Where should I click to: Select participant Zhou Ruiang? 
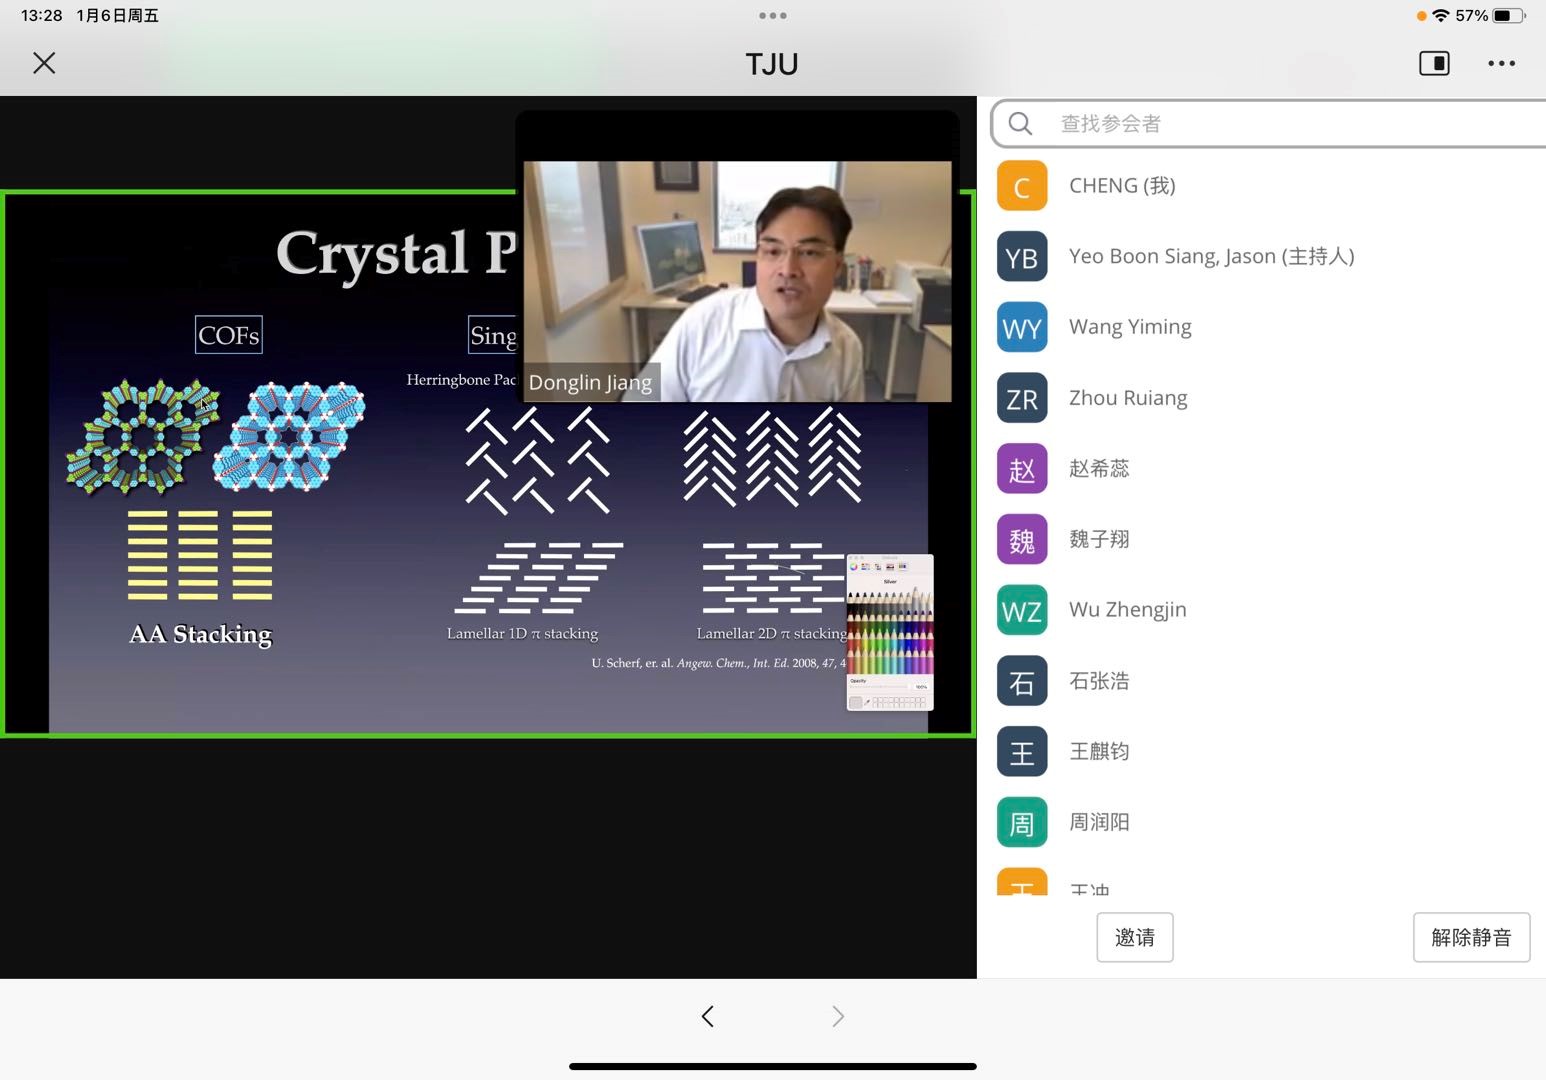pyautogui.click(x=1128, y=398)
